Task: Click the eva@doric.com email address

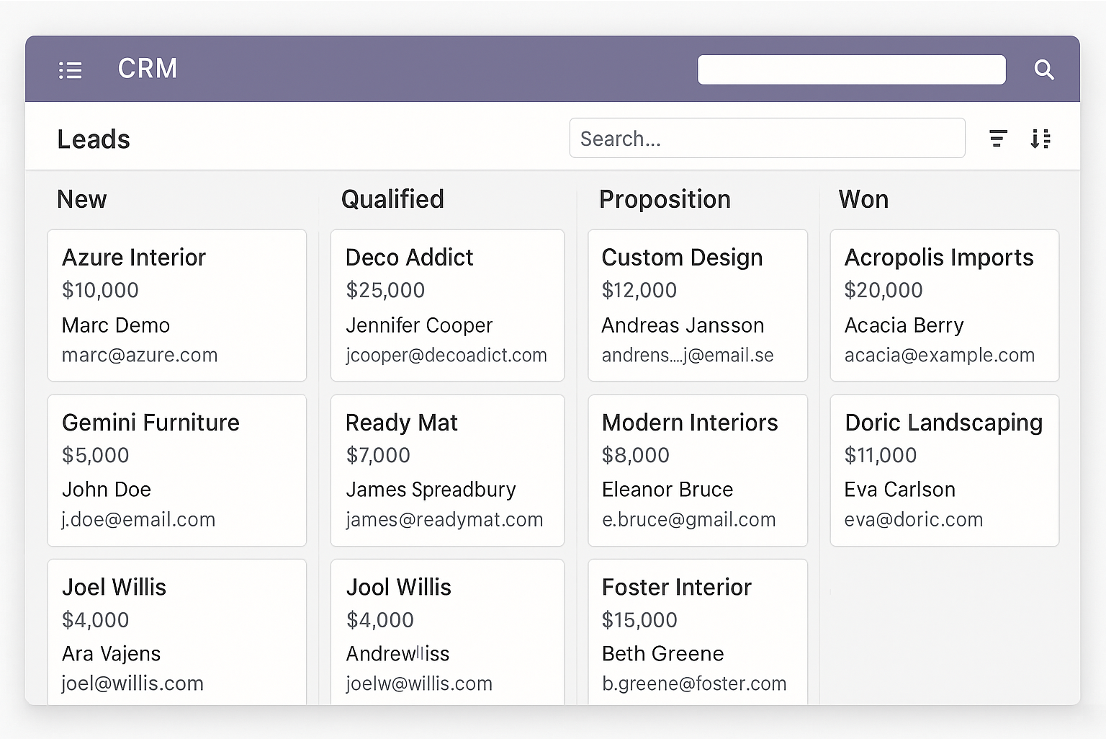Action: click(913, 519)
